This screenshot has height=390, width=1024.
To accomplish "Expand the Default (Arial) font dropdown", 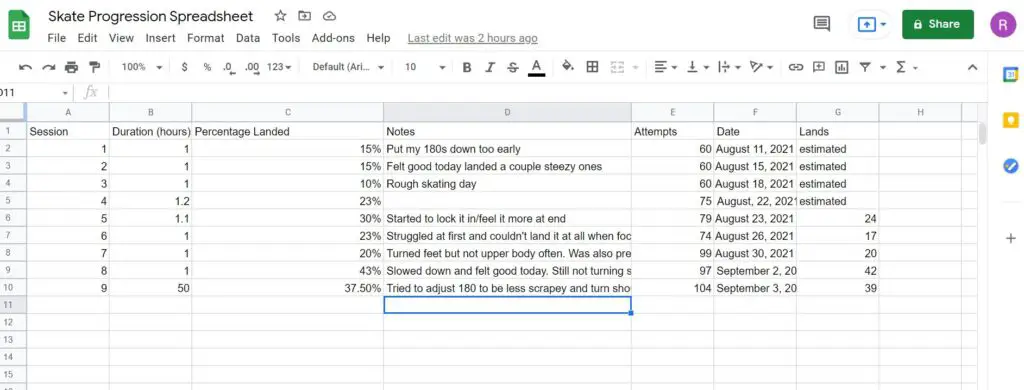I will (x=348, y=67).
